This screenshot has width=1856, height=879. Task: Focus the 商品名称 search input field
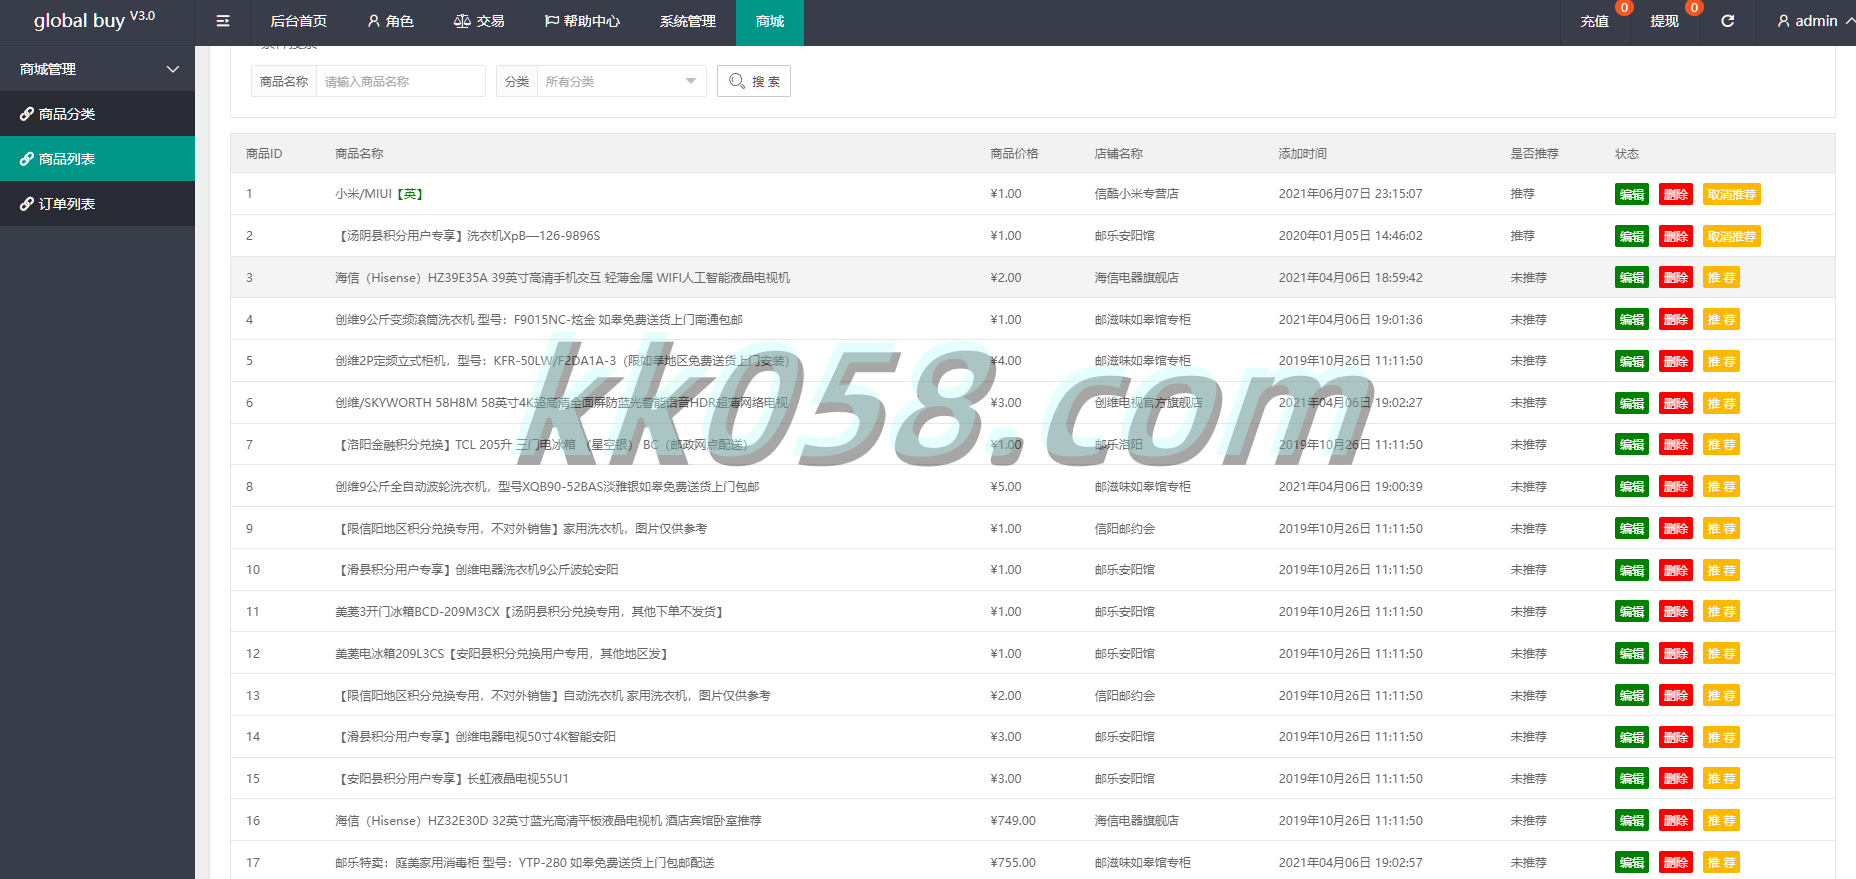click(400, 81)
